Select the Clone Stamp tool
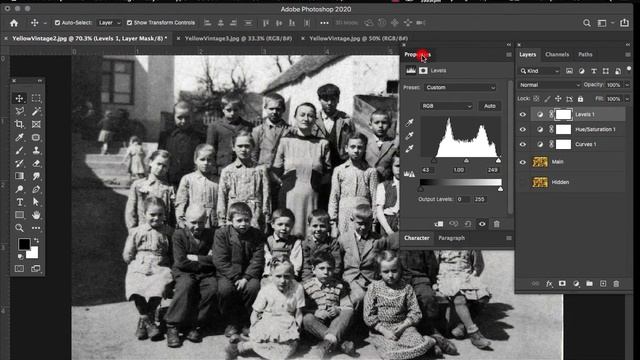Viewport: 640px width, 360px height. pyautogui.click(x=36, y=150)
